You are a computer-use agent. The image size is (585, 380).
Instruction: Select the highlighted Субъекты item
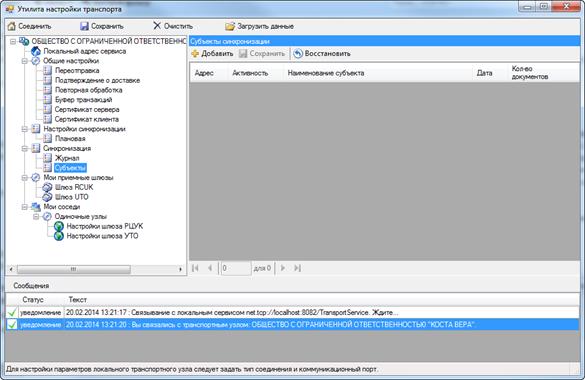[x=70, y=168]
